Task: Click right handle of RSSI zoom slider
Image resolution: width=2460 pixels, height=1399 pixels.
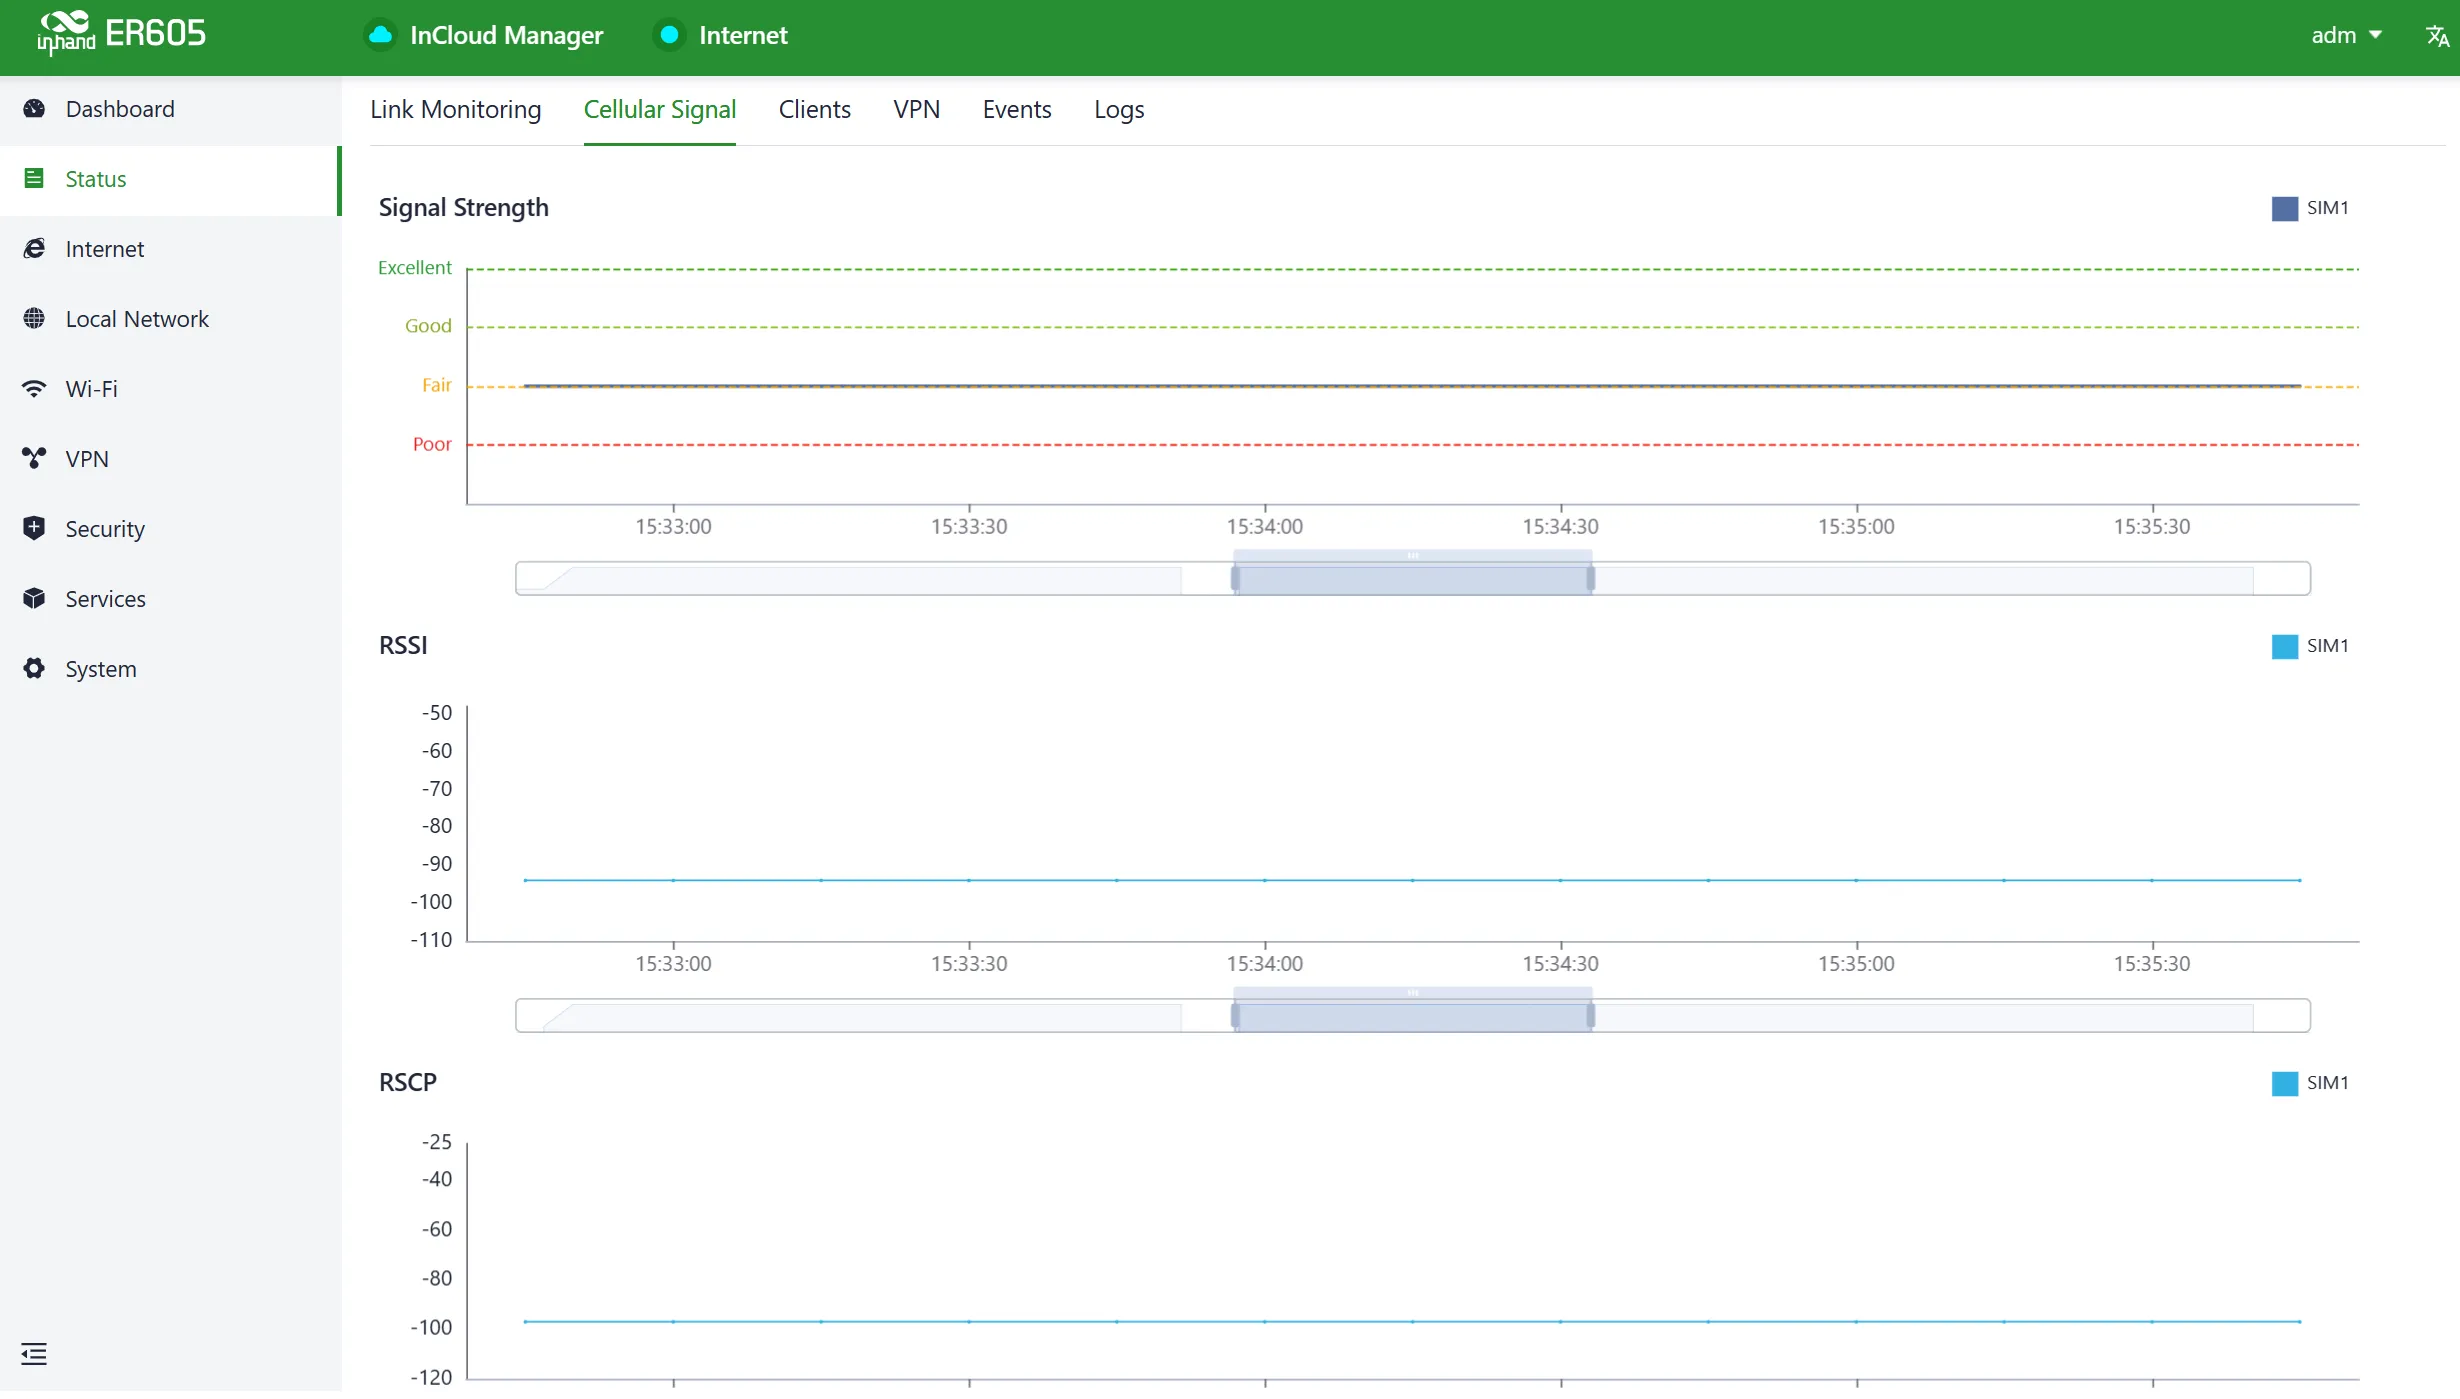Action: [x=1590, y=1016]
